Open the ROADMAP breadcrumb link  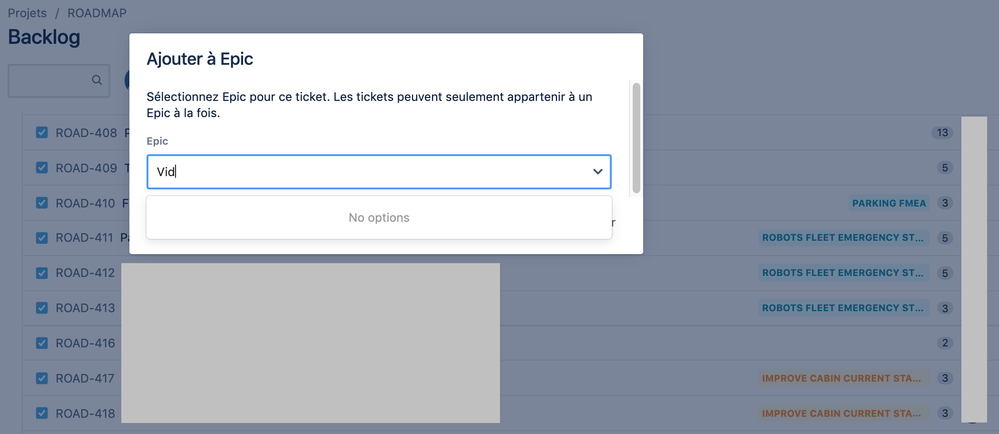[x=97, y=13]
